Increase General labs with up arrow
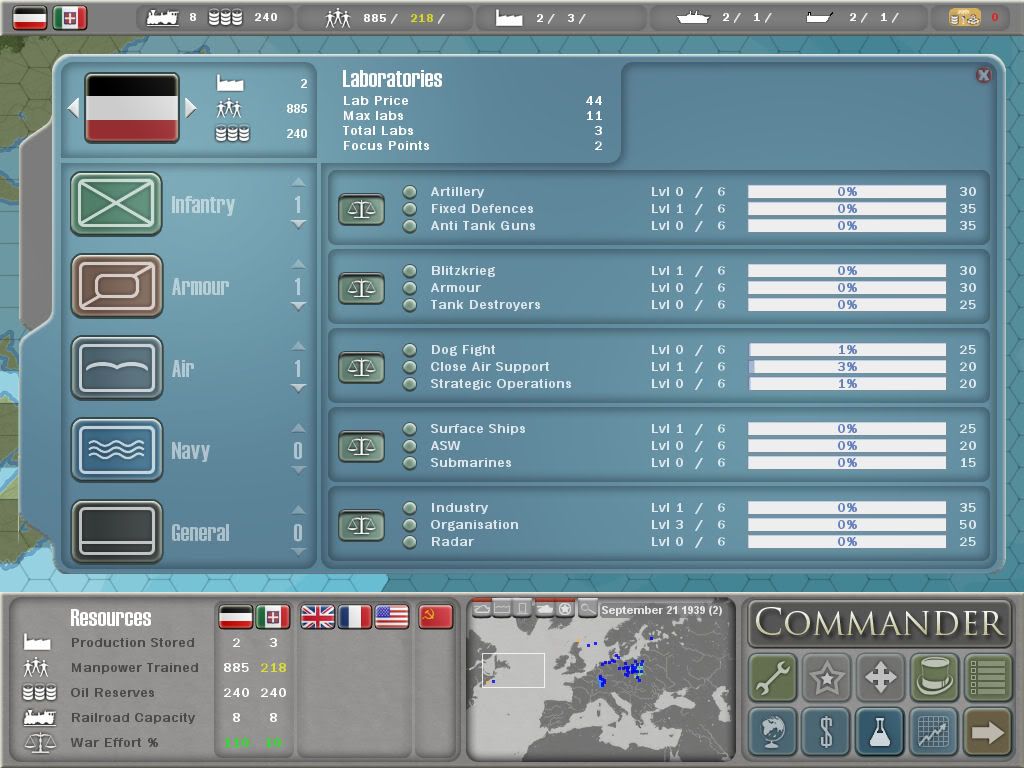Image resolution: width=1024 pixels, height=768 pixels. (x=298, y=510)
